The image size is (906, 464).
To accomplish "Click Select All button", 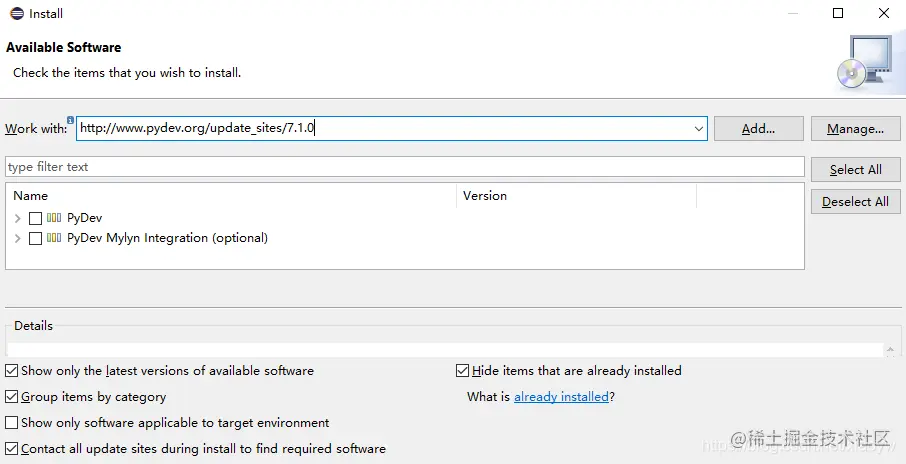I will click(855, 169).
